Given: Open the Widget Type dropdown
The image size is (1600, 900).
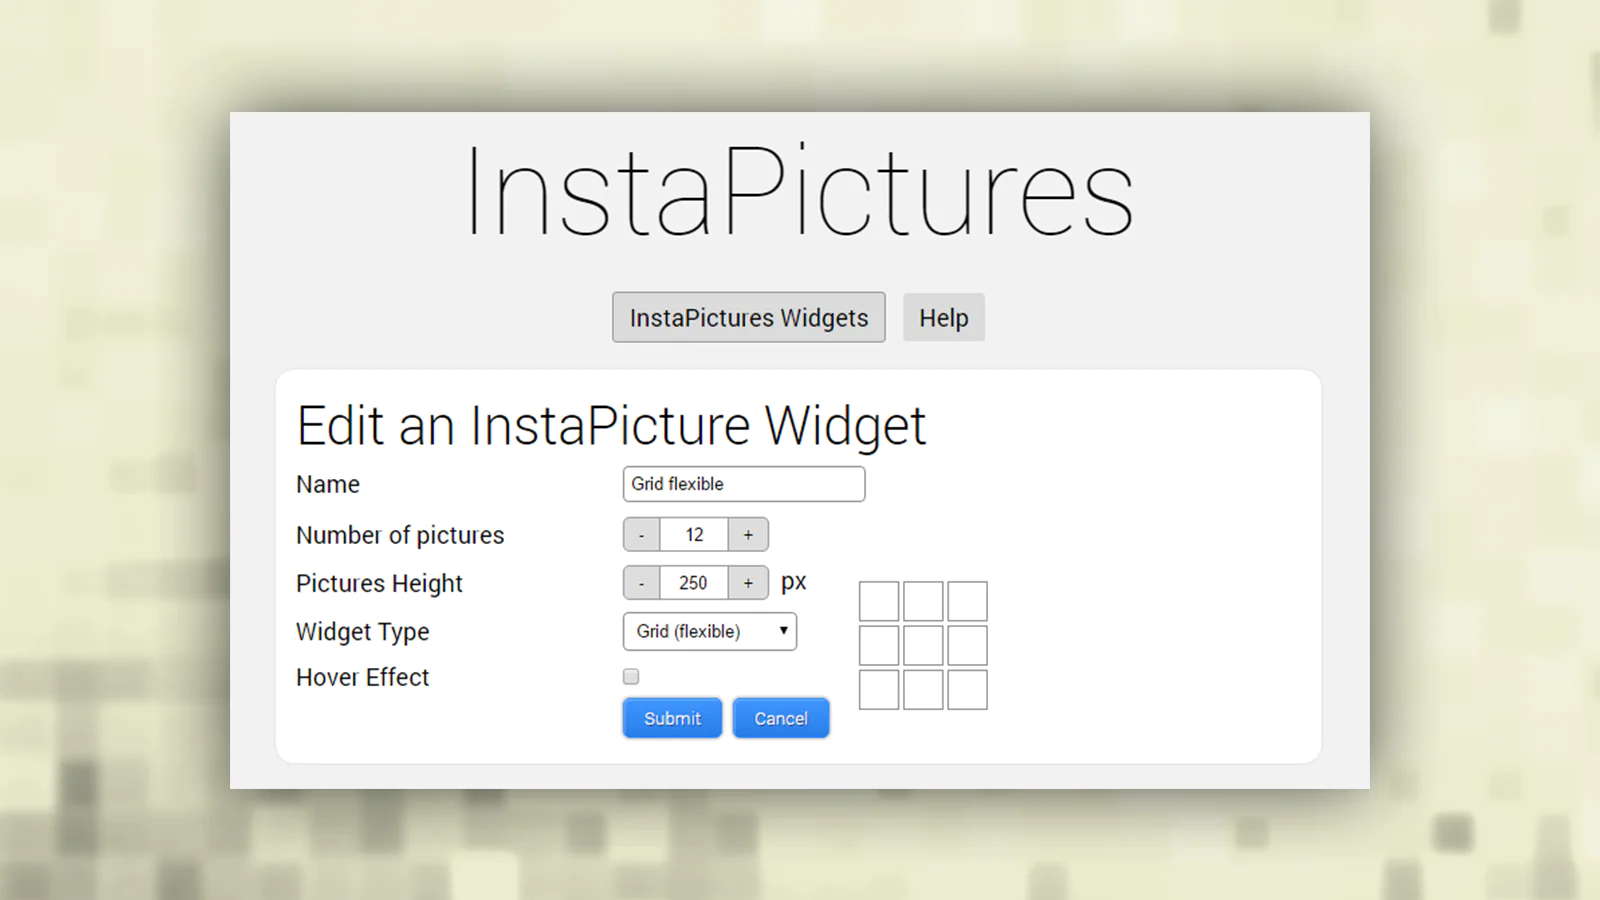Looking at the screenshot, I should (x=710, y=632).
